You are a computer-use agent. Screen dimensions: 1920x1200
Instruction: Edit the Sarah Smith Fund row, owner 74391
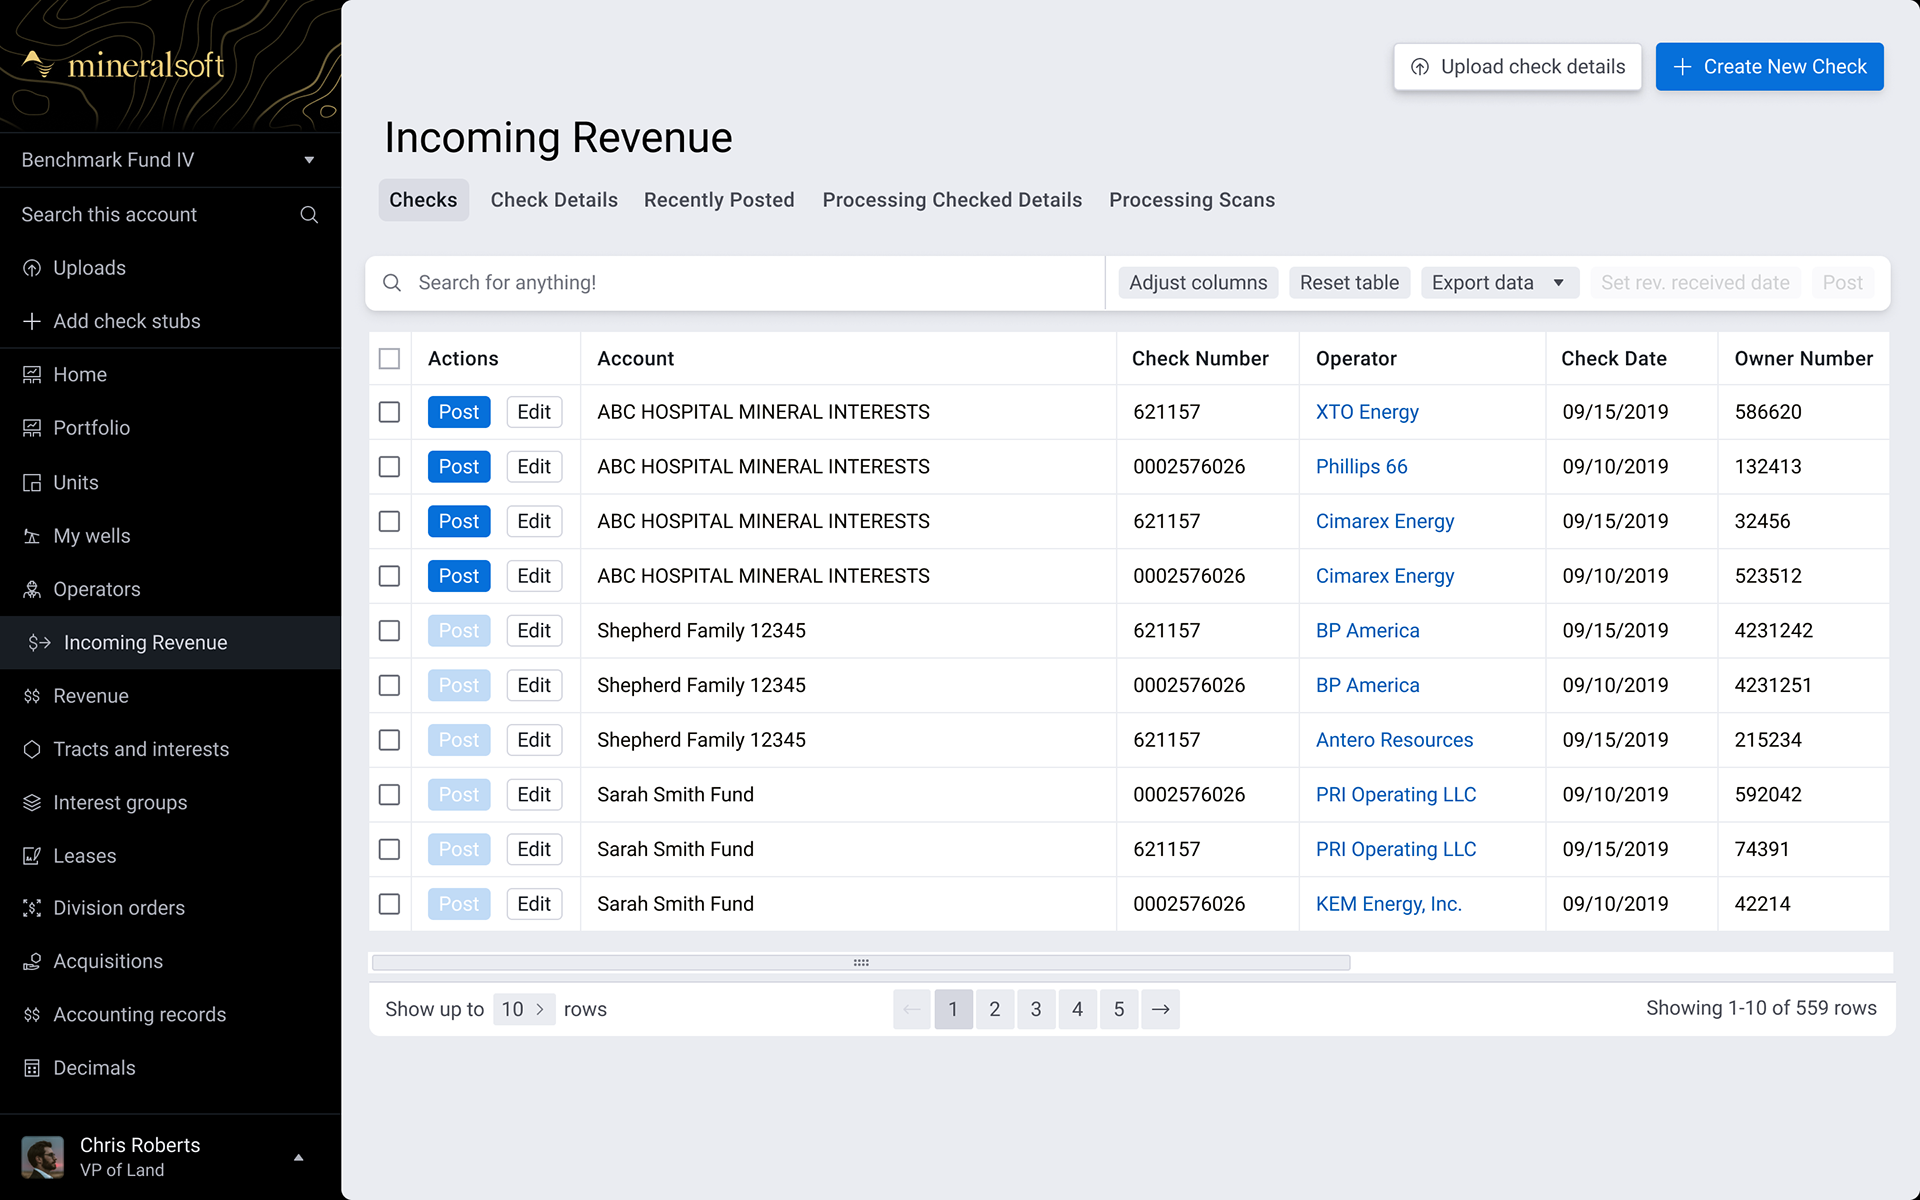tap(534, 849)
